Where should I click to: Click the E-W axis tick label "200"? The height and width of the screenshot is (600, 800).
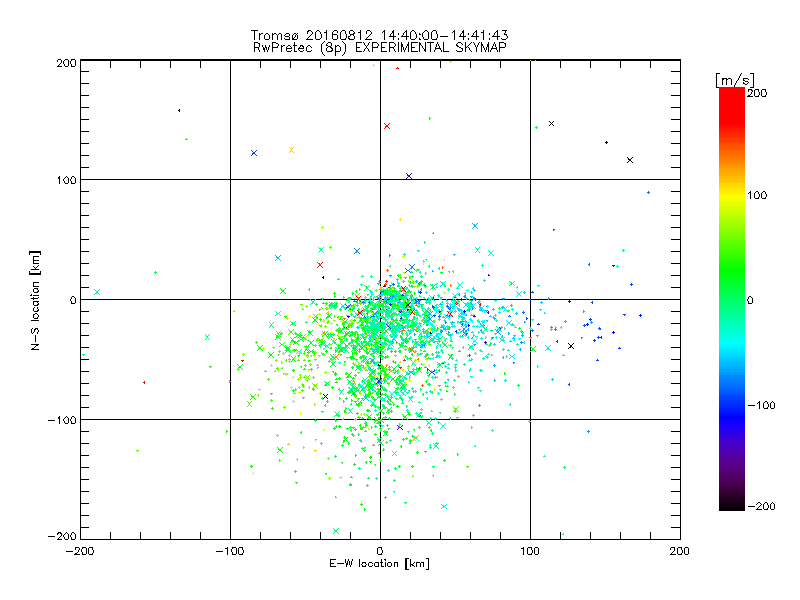(680, 551)
